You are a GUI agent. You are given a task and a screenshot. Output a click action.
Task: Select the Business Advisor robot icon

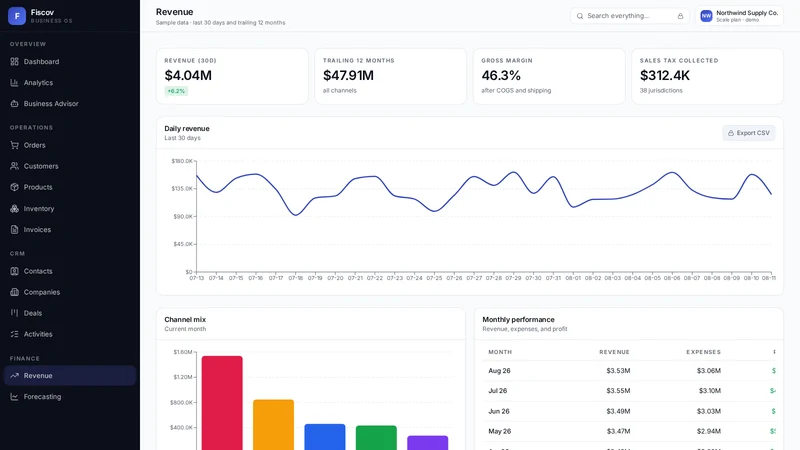tap(14, 104)
